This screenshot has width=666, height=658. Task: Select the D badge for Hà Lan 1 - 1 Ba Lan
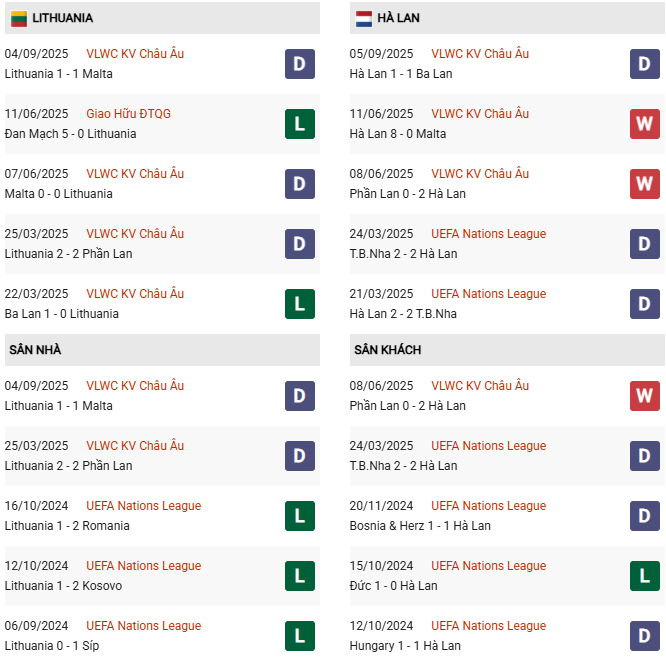click(x=644, y=64)
